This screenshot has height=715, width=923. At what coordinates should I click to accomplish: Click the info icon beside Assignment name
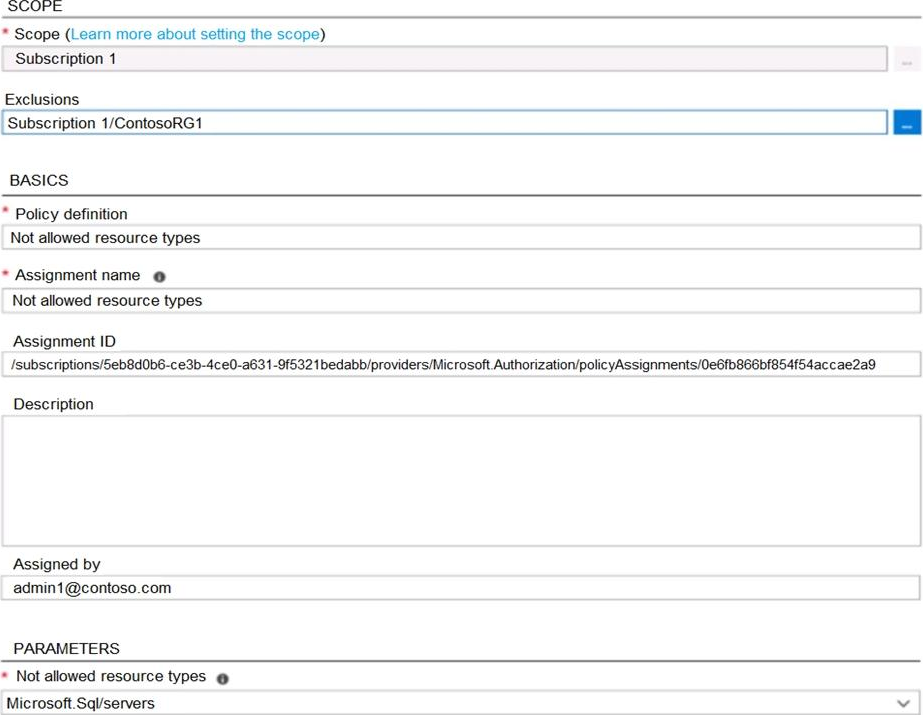pyautogui.click(x=159, y=276)
